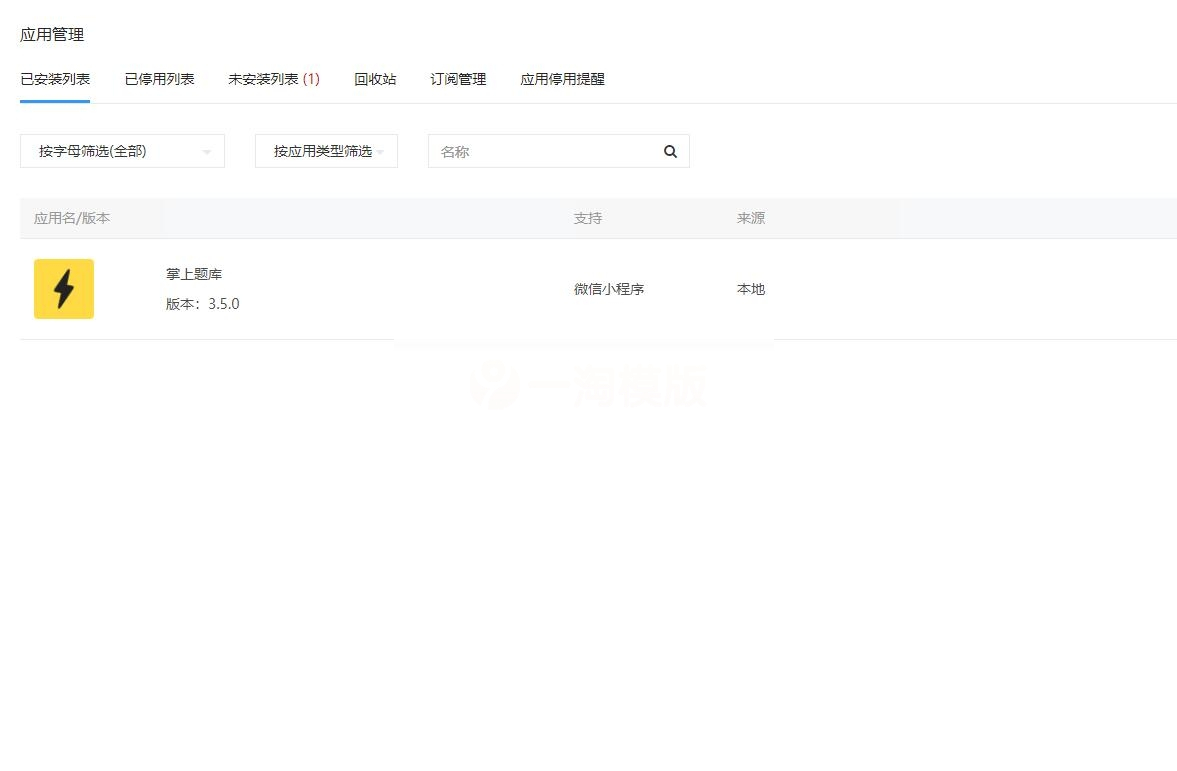Screen dimensions: 1177x771
Task: Click the 应用管理 page title
Action: click(52, 34)
